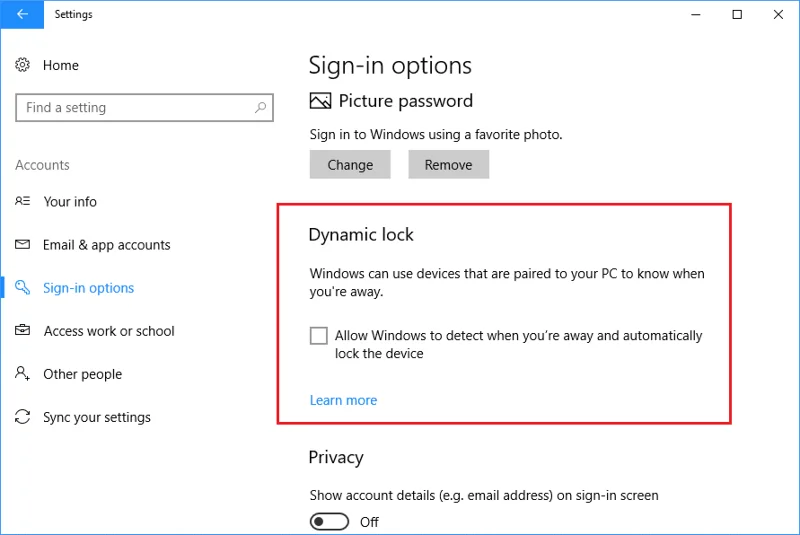Viewport: 800px width, 535px height.
Task: Go to Other people settings
Action: [83, 374]
